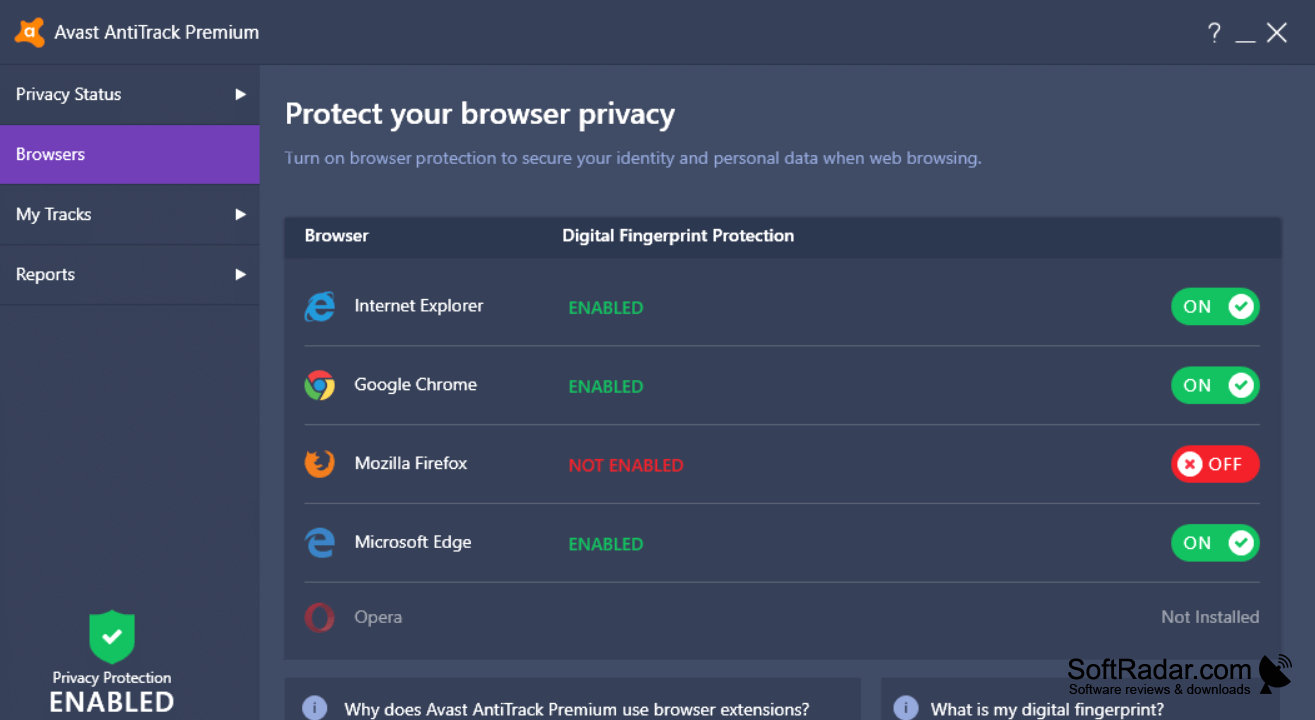Expand the My Tracks submenu arrow
The width and height of the screenshot is (1315, 720).
240,214
